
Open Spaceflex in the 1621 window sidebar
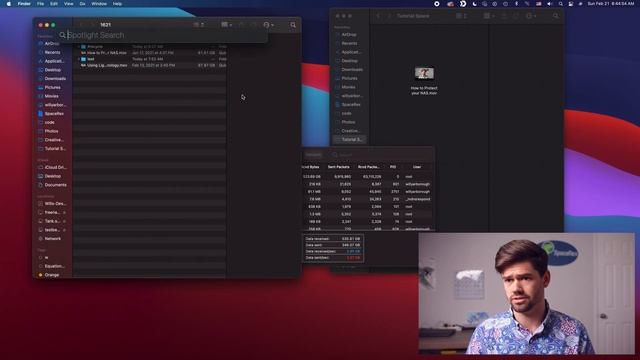point(52,114)
